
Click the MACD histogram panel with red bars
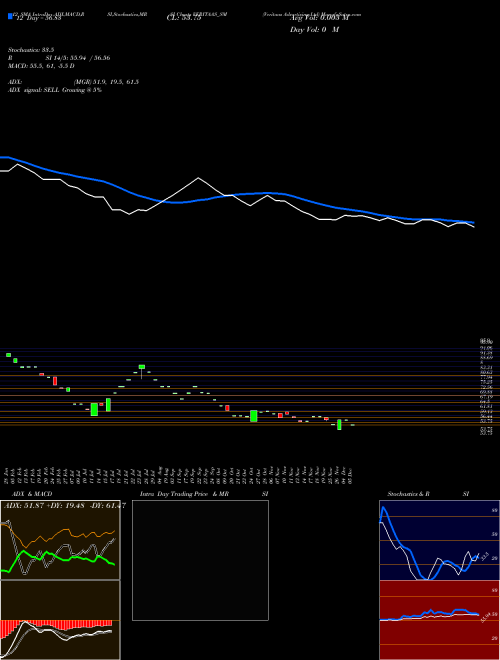(x=60, y=620)
